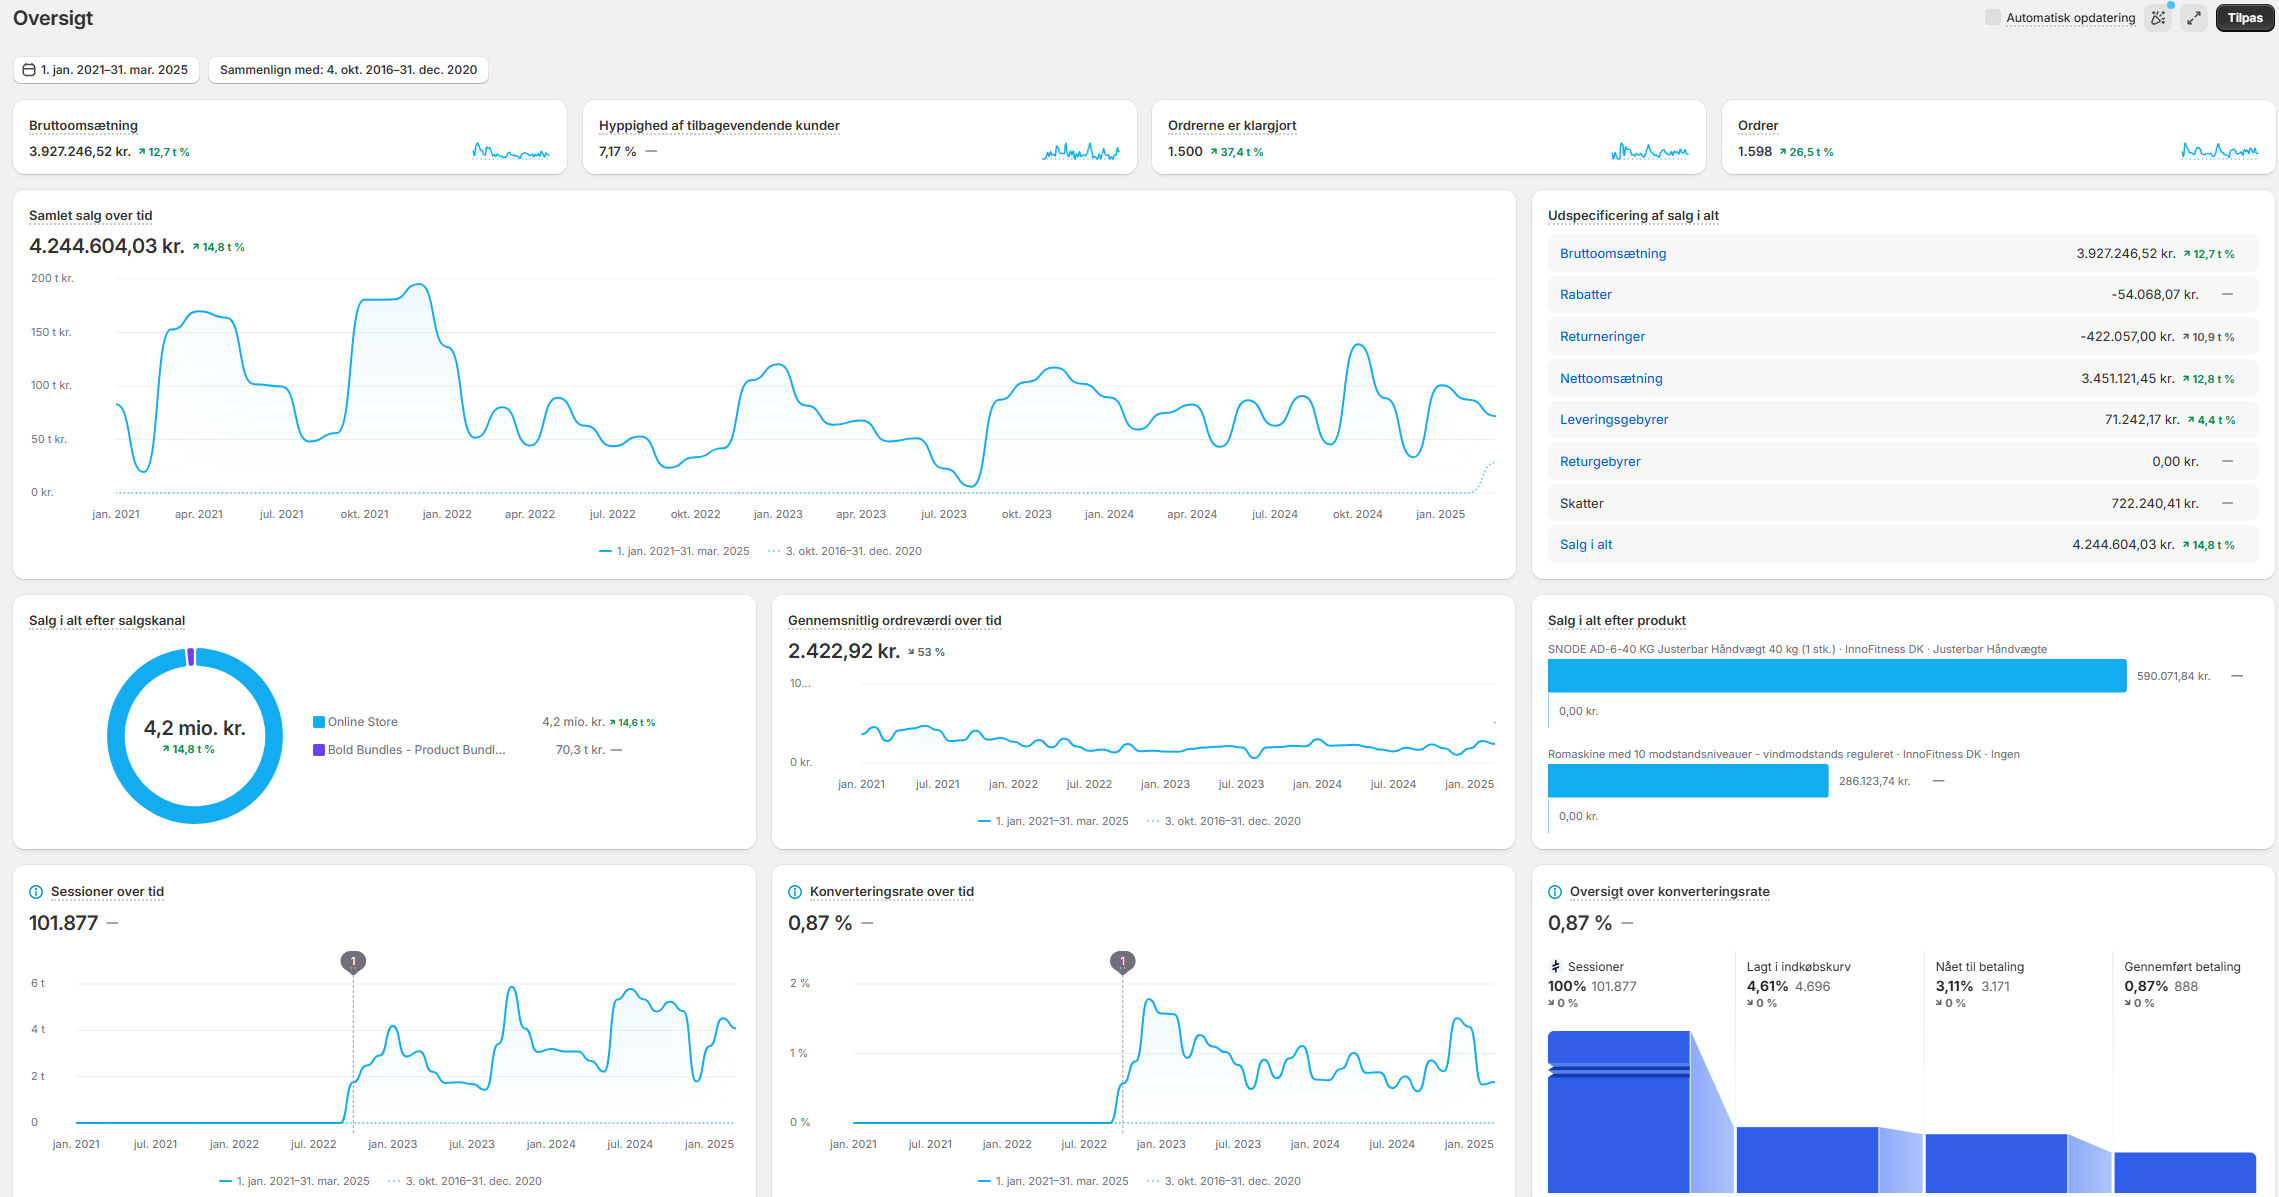
Task: Click the lightning icon next to Sessioner
Action: coord(1555,967)
